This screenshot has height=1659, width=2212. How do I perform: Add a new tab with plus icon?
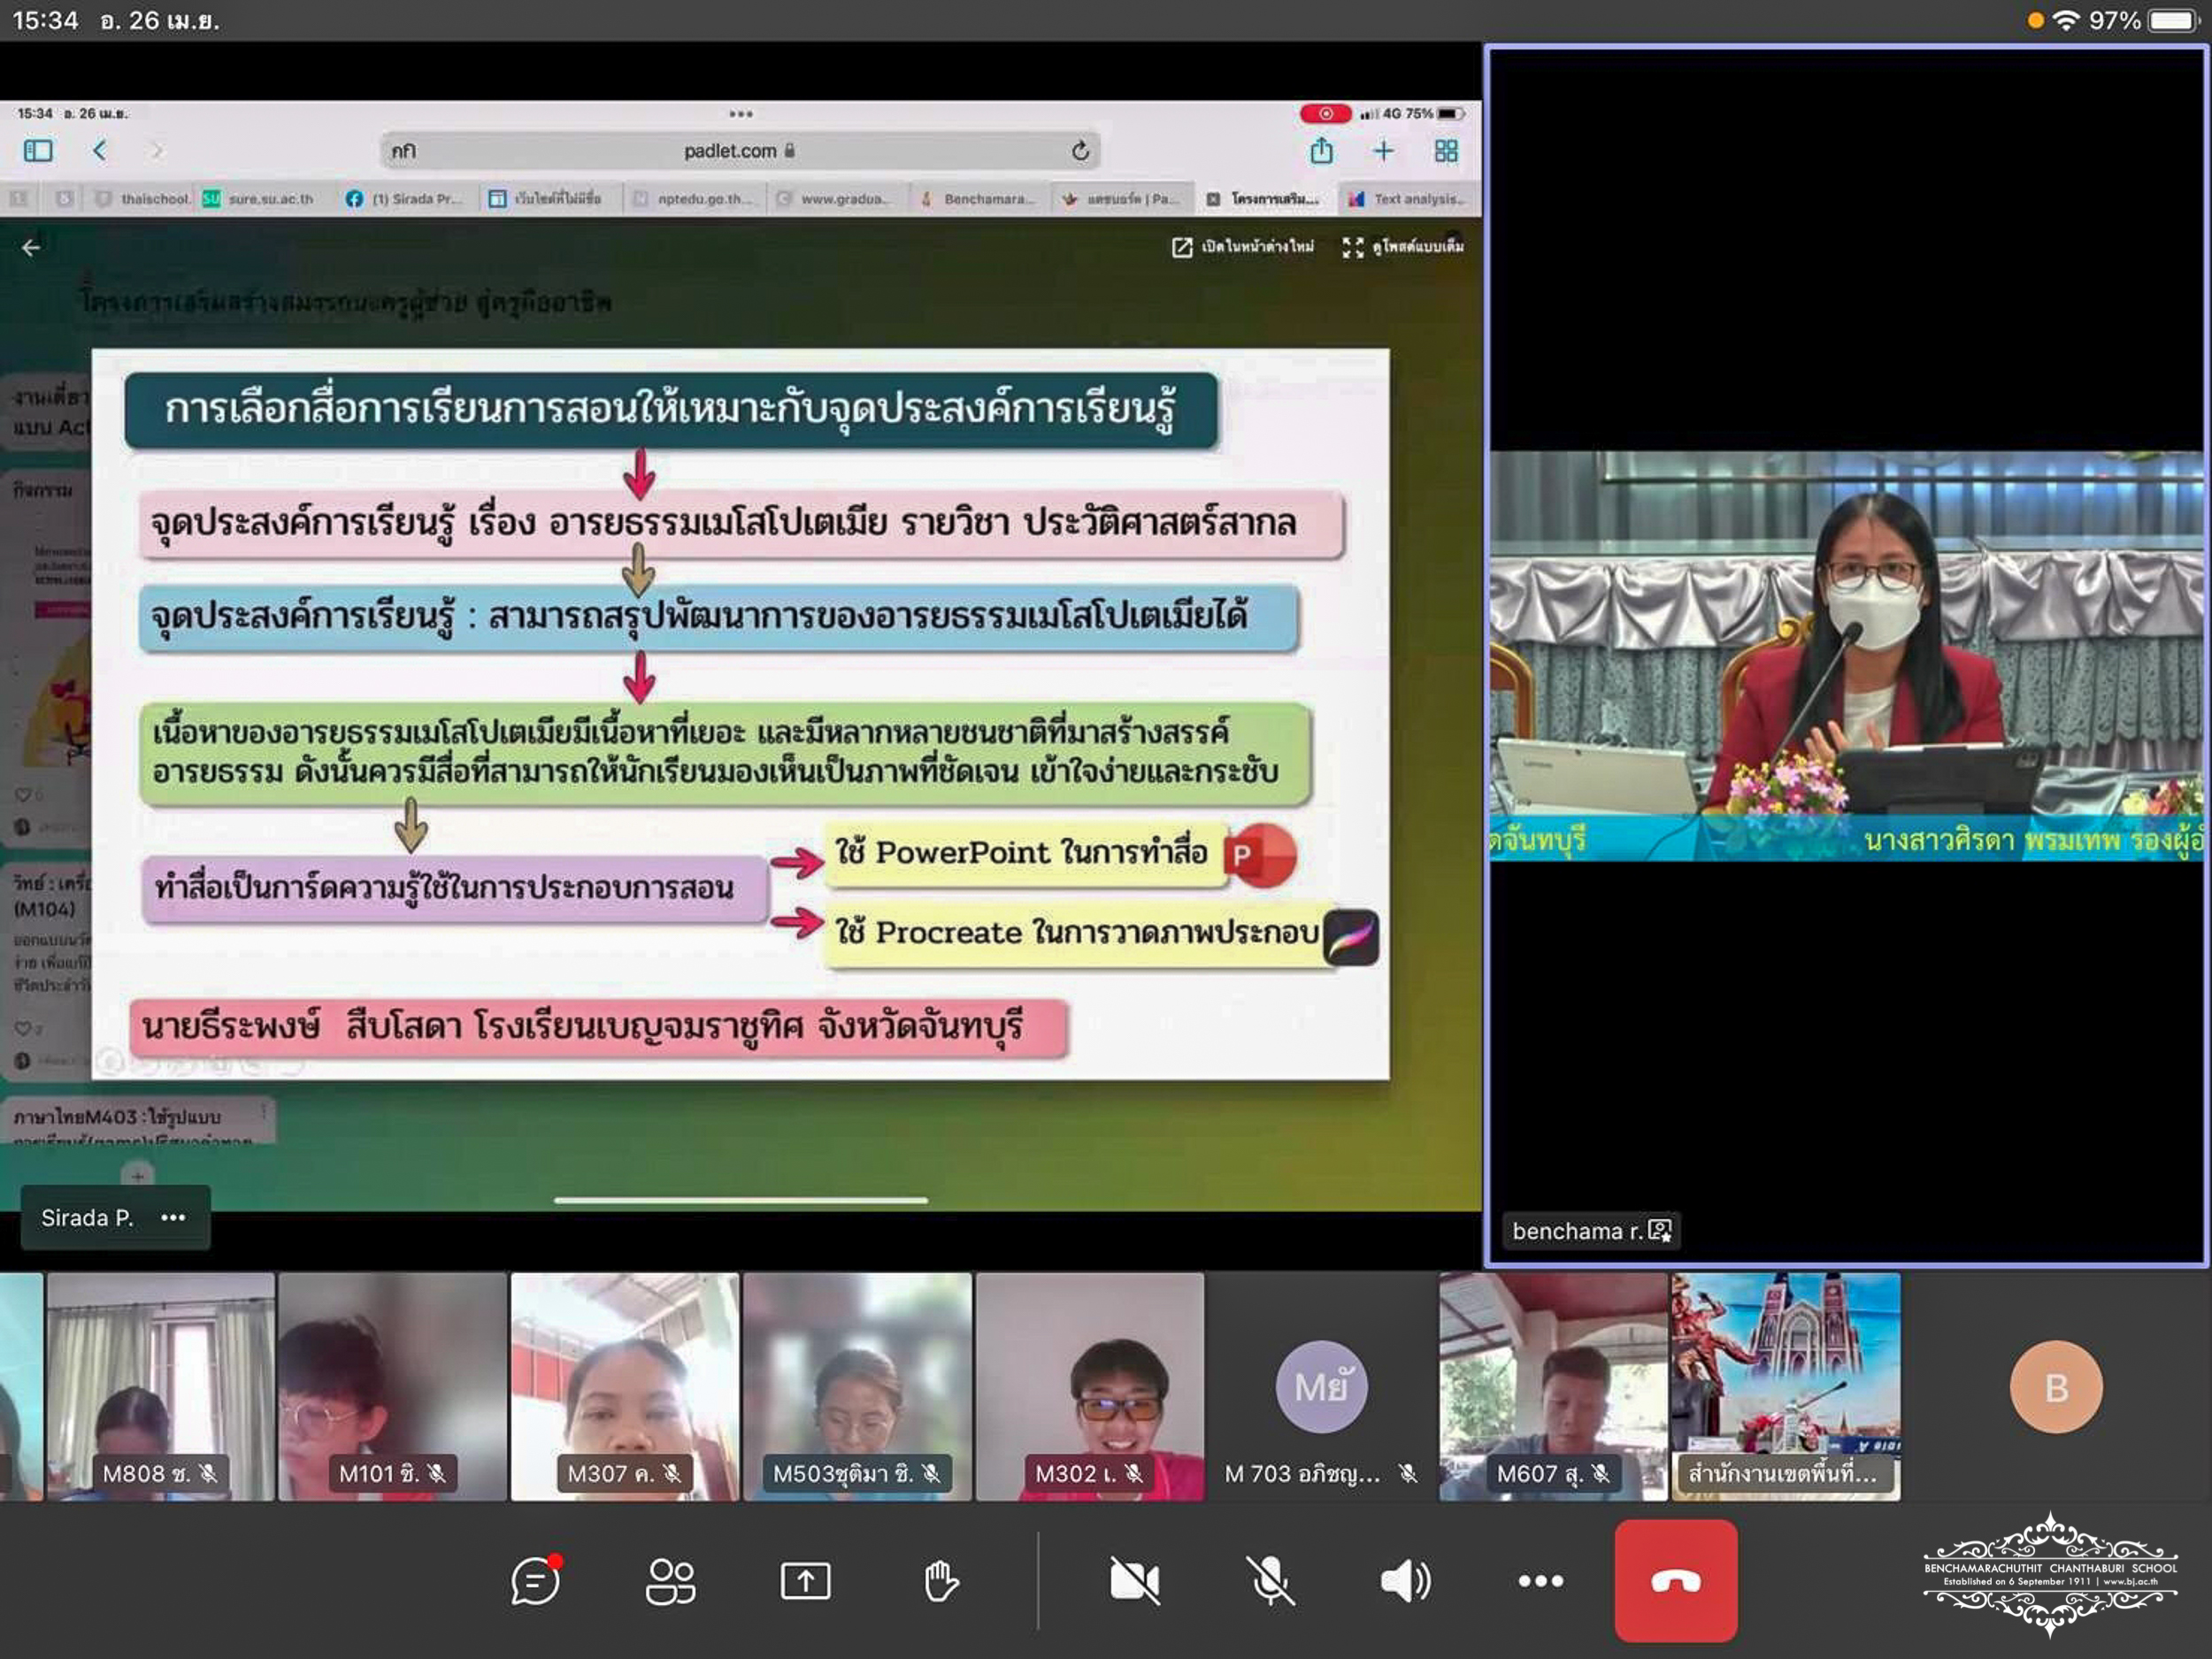[1383, 151]
